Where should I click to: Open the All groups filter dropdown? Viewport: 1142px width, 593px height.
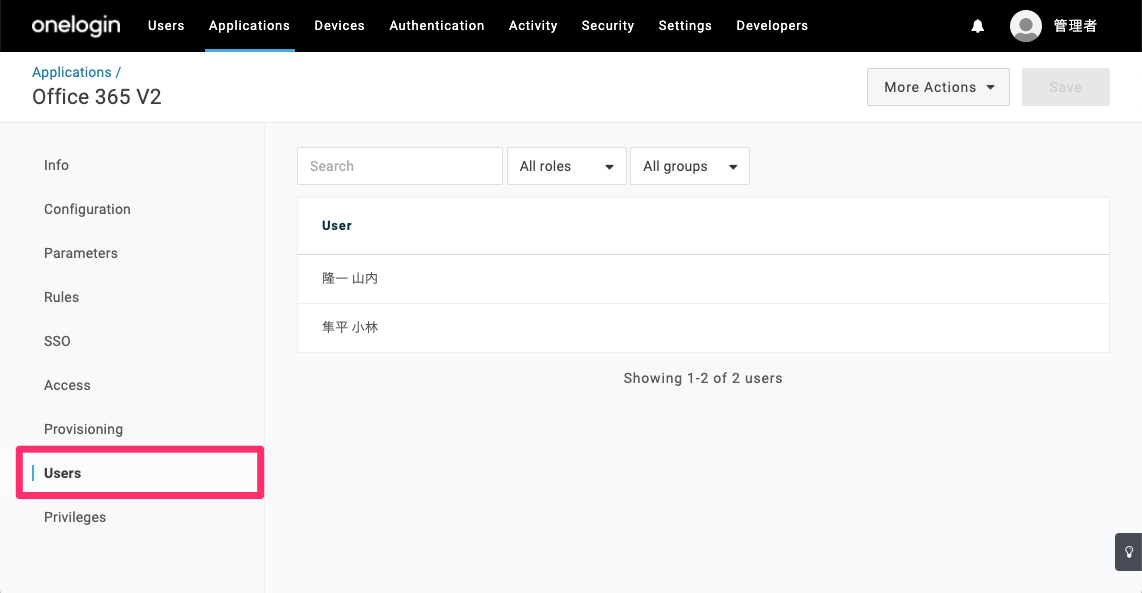pos(690,166)
